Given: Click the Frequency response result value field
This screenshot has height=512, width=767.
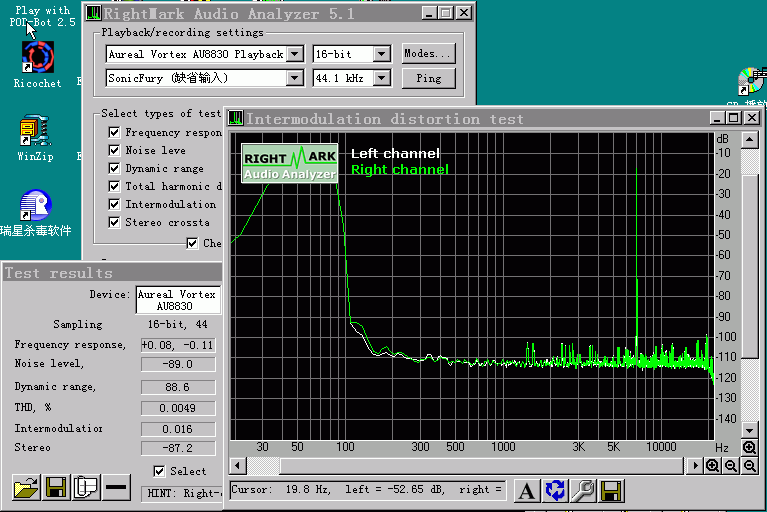Looking at the screenshot, I should point(178,345).
